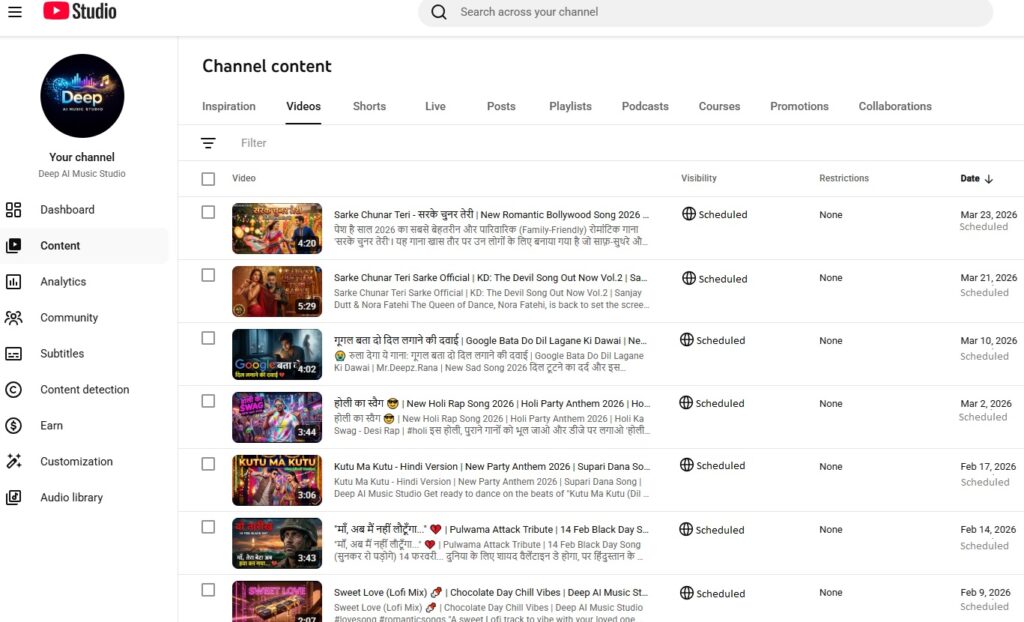The height and width of the screenshot is (622, 1024).
Task: Select the Kutu Ma Kutu video checkbox
Action: (208, 464)
